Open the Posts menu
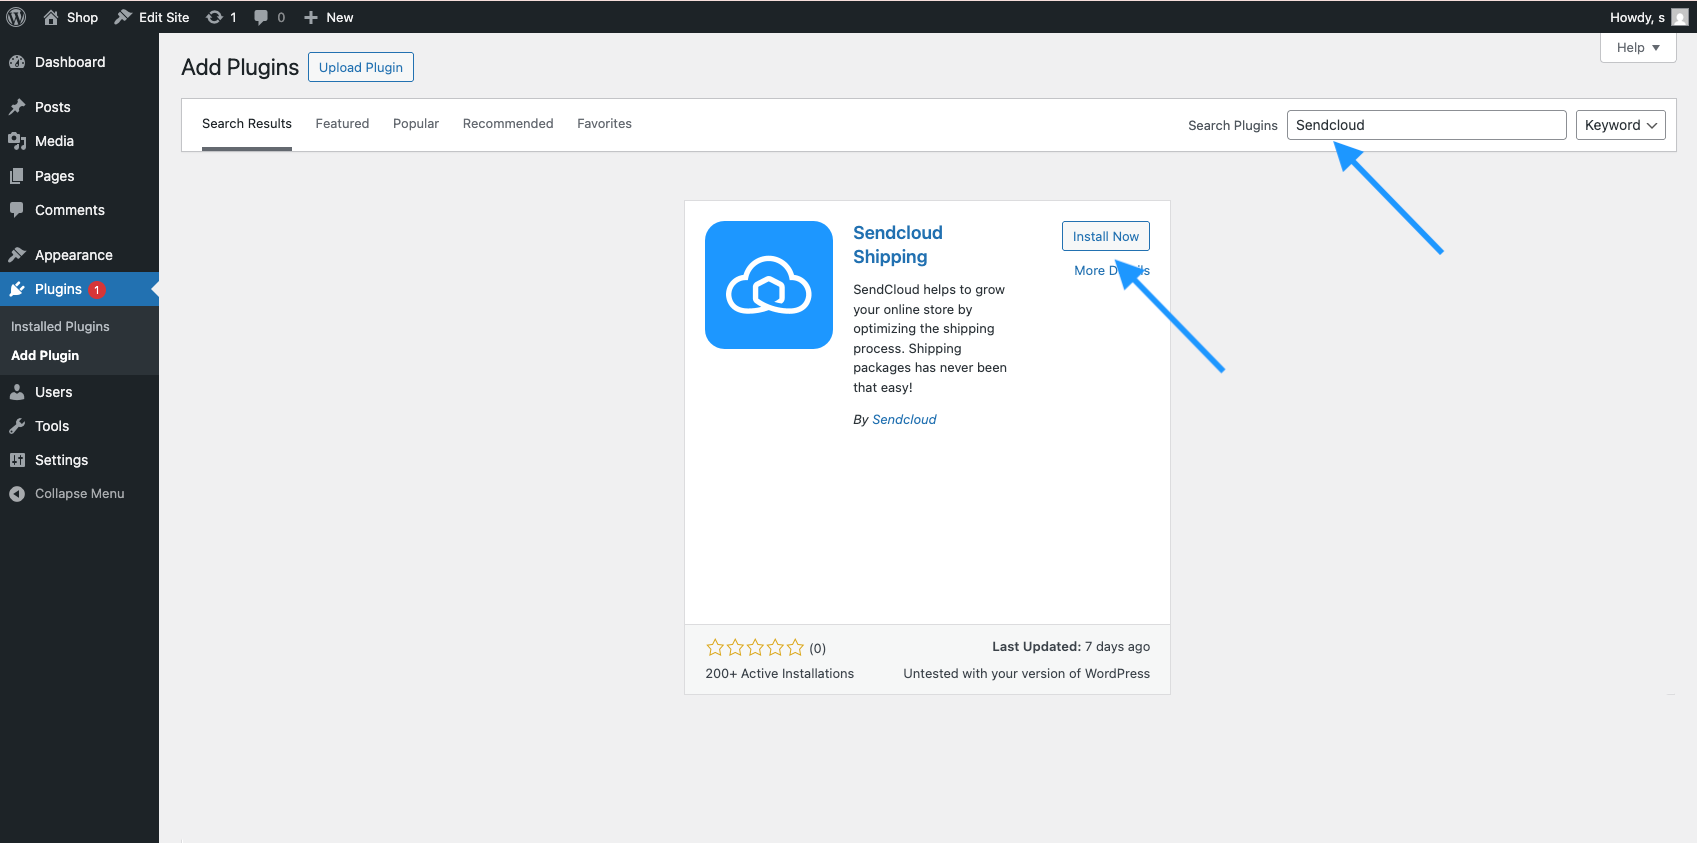Viewport: 1697px width, 843px height. (x=53, y=107)
